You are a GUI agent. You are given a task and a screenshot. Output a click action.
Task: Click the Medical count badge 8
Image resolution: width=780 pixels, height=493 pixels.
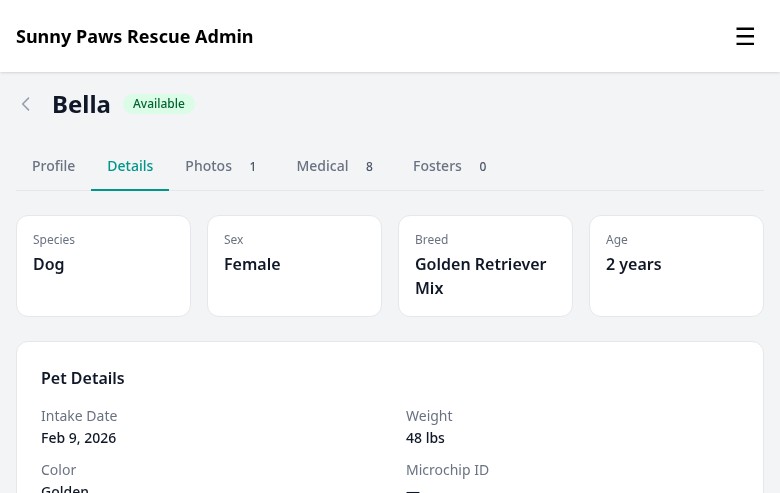click(x=369, y=167)
